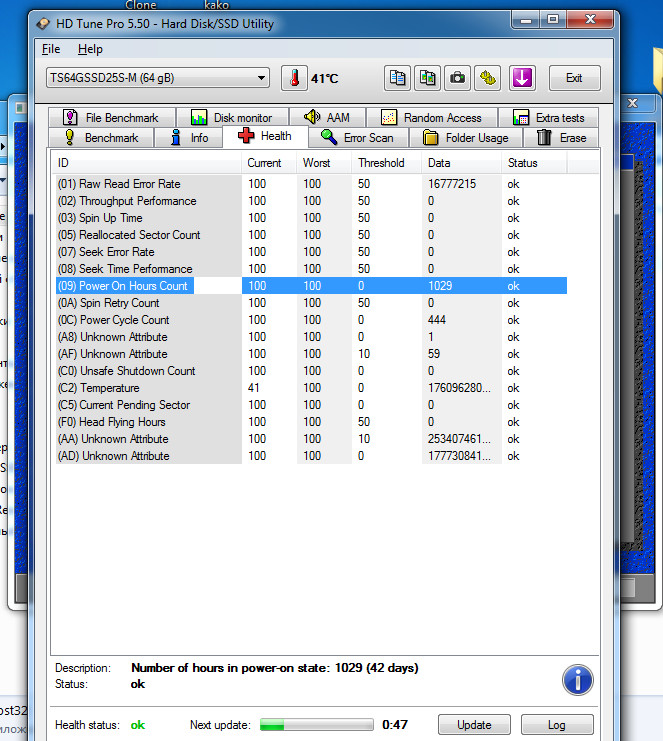Viewport: 663px width, 741px height.
Task: Click the Exit button
Action: tap(575, 78)
